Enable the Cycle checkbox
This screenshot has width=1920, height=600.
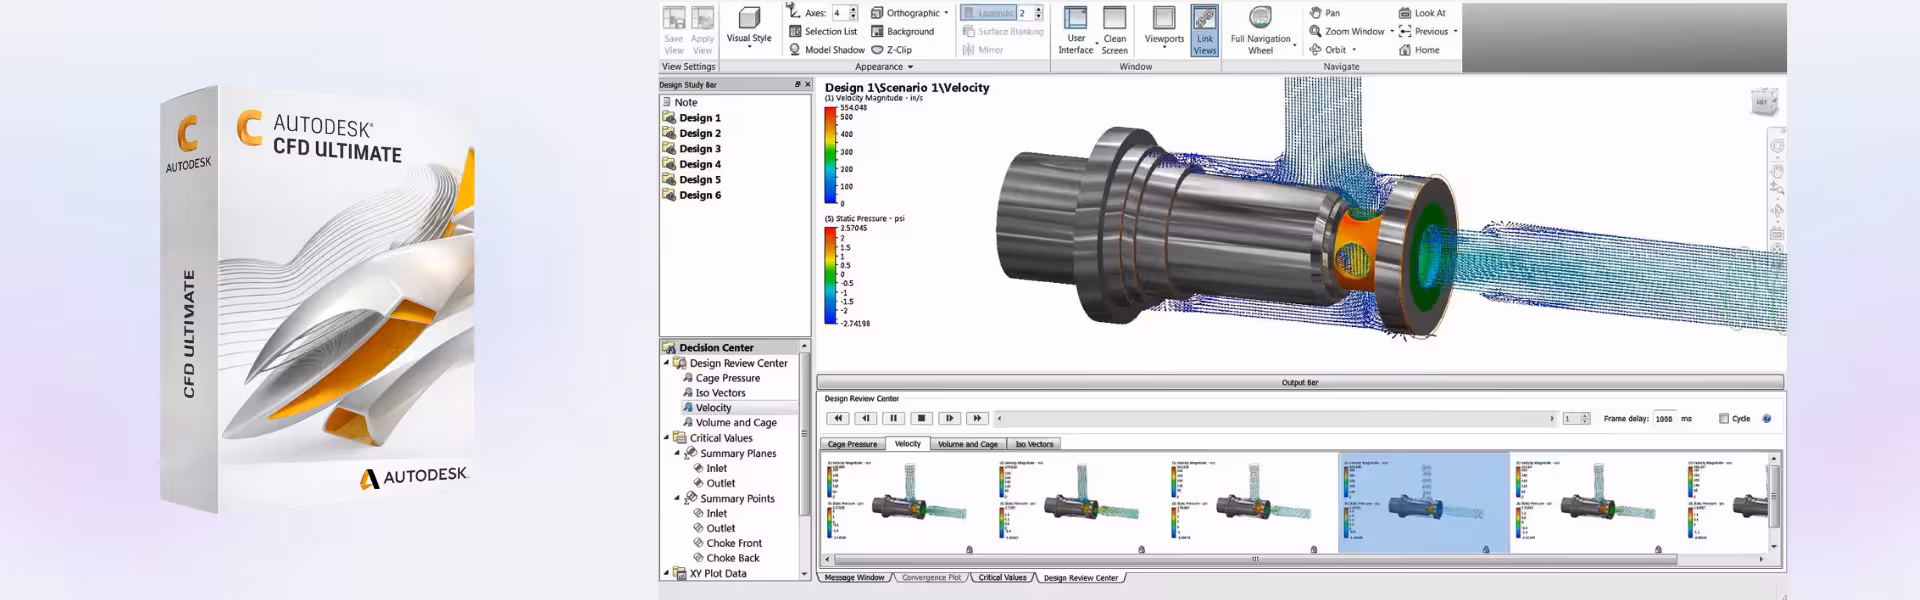tap(1724, 418)
